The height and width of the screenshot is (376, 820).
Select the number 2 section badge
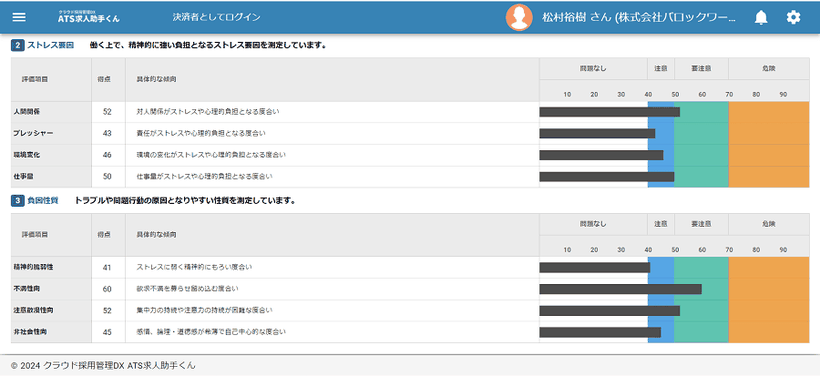[17, 45]
